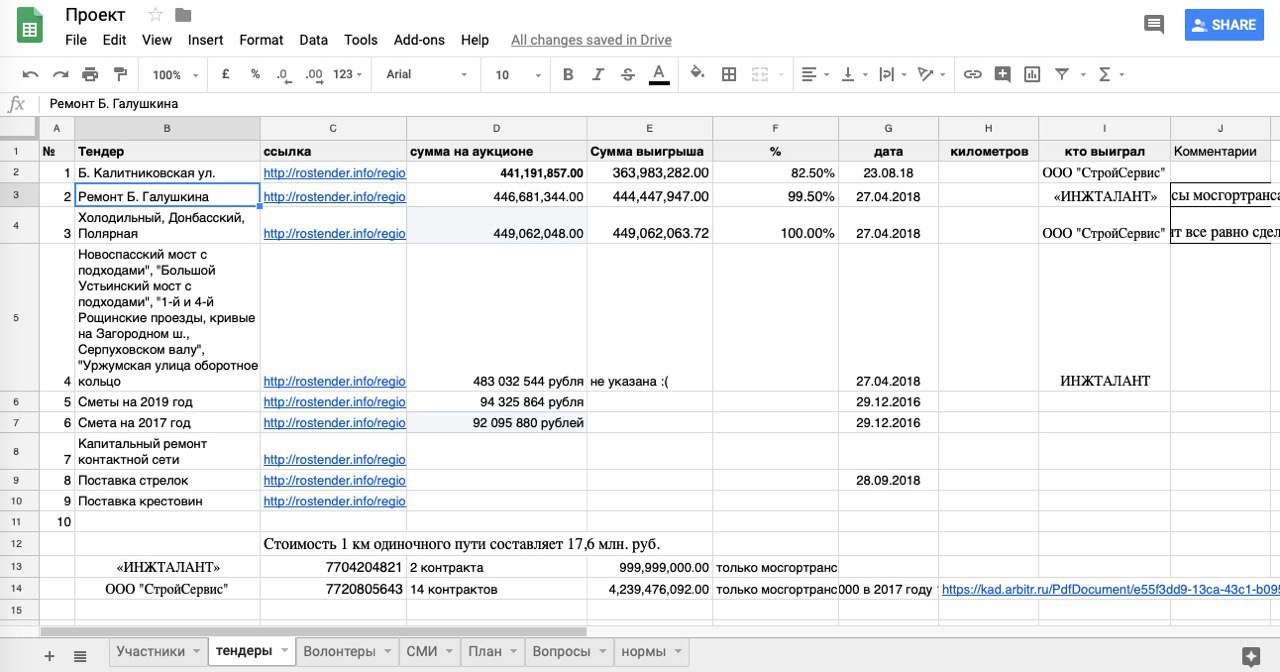Open the text color picker

click(x=659, y=74)
